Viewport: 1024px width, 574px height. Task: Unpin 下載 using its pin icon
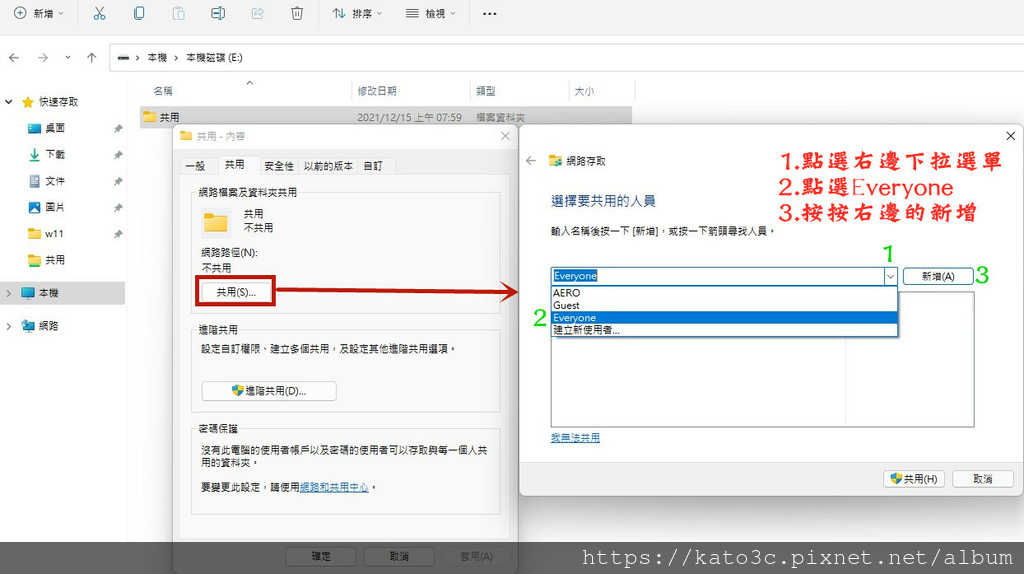(x=118, y=155)
